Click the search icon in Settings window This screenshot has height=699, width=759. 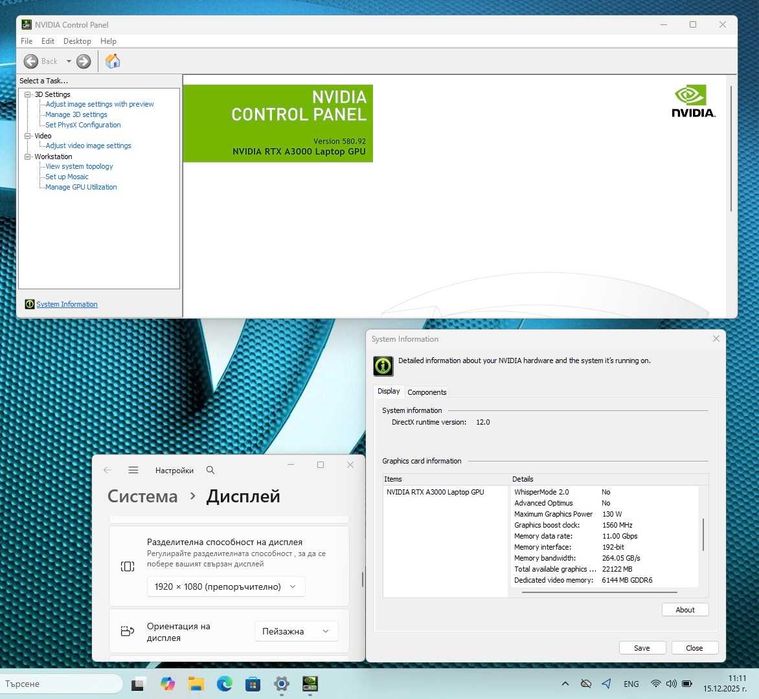point(210,470)
